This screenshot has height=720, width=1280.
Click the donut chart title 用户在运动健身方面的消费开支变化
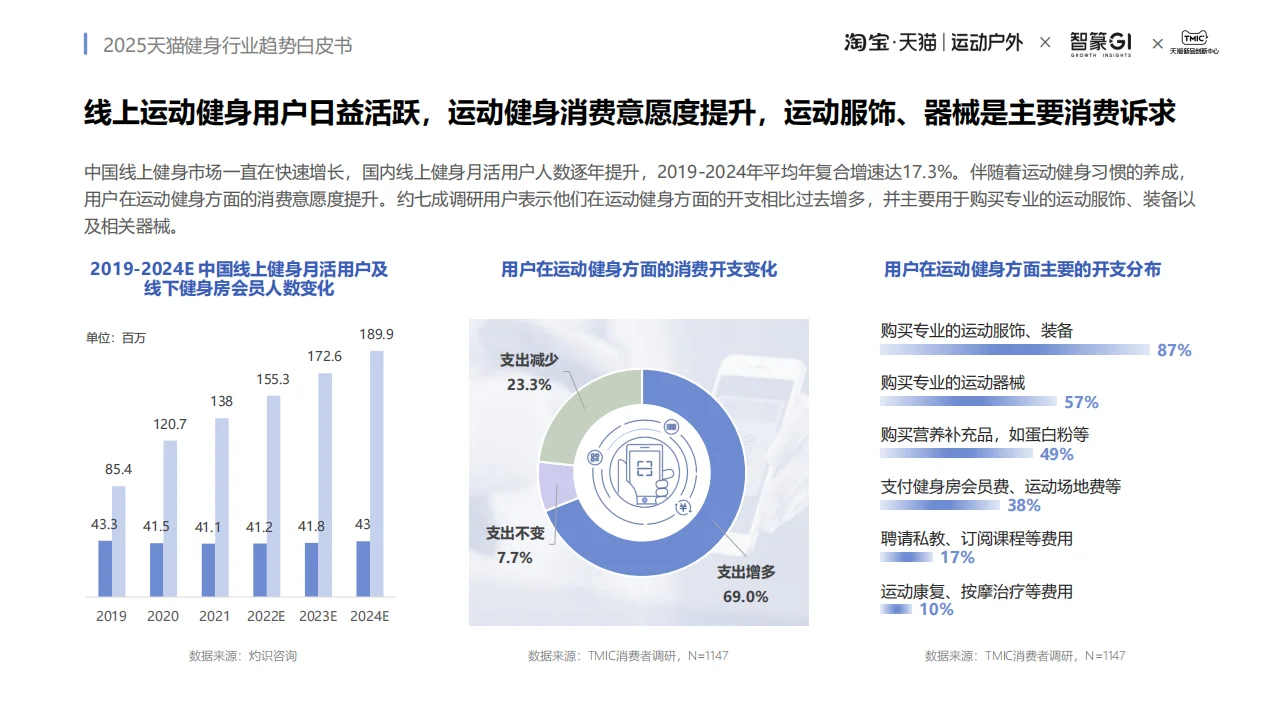tap(639, 269)
